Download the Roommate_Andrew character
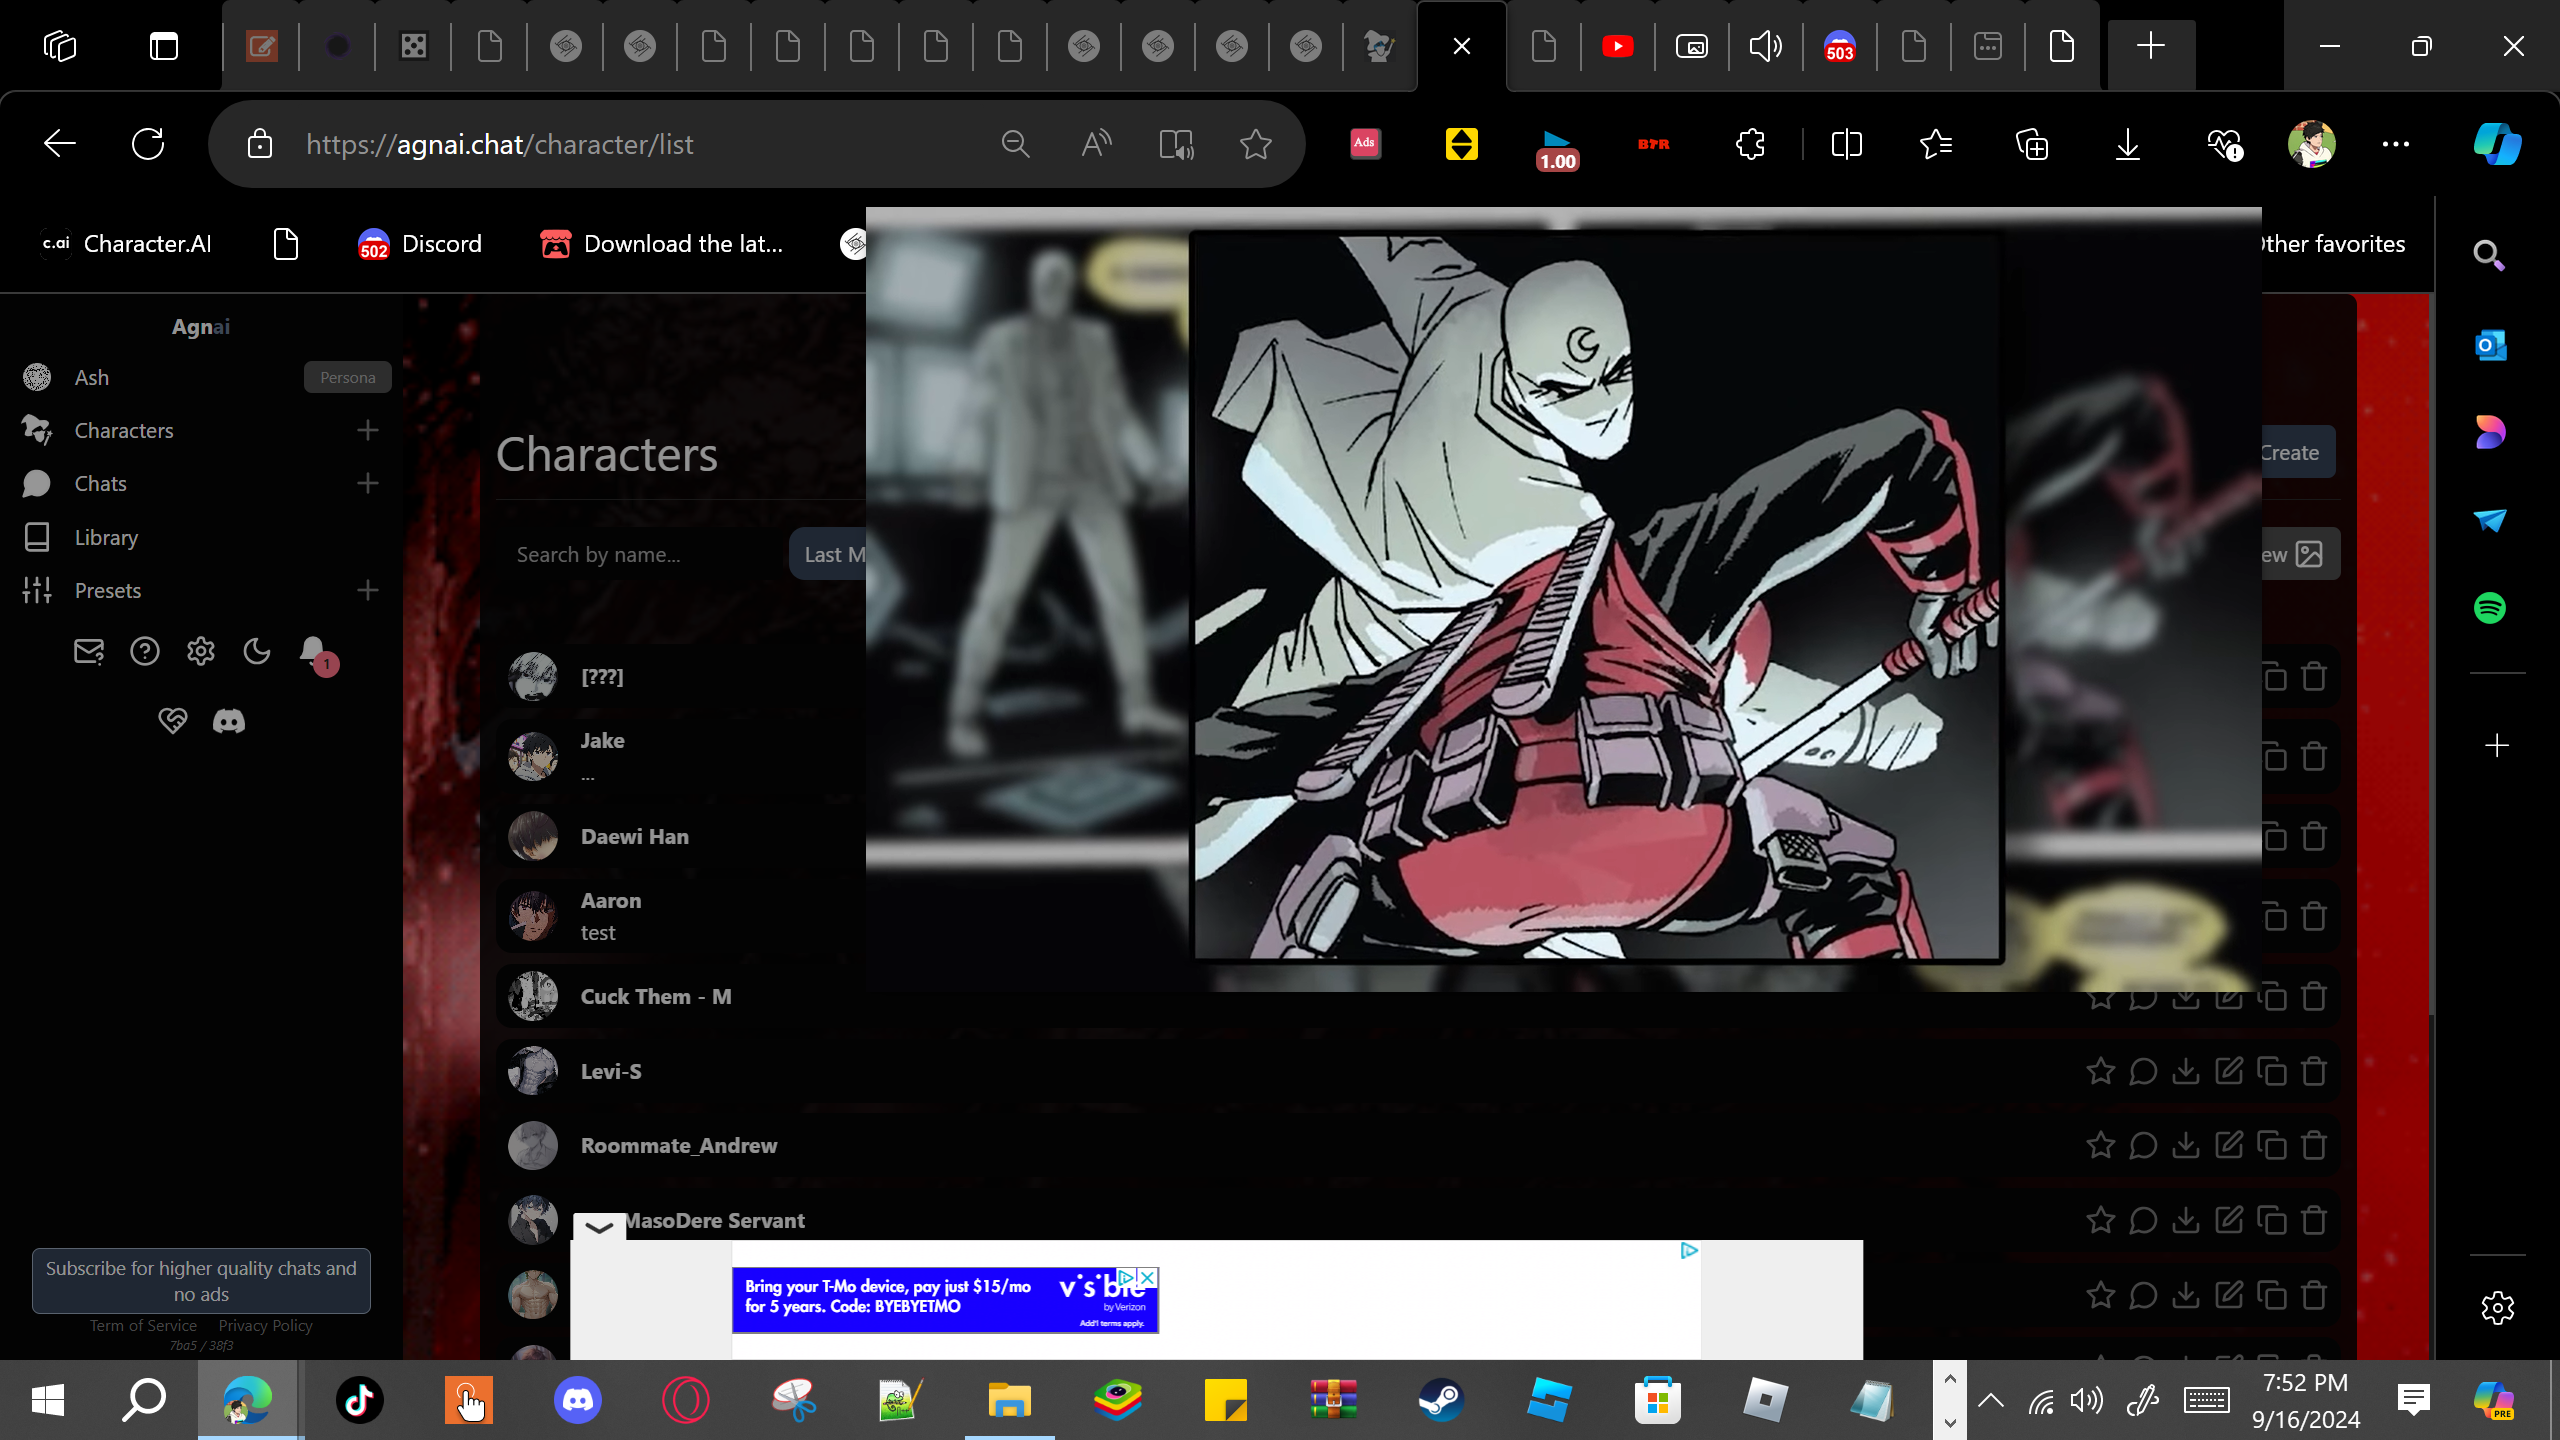The height and width of the screenshot is (1440, 2560). pyautogui.click(x=2186, y=1146)
